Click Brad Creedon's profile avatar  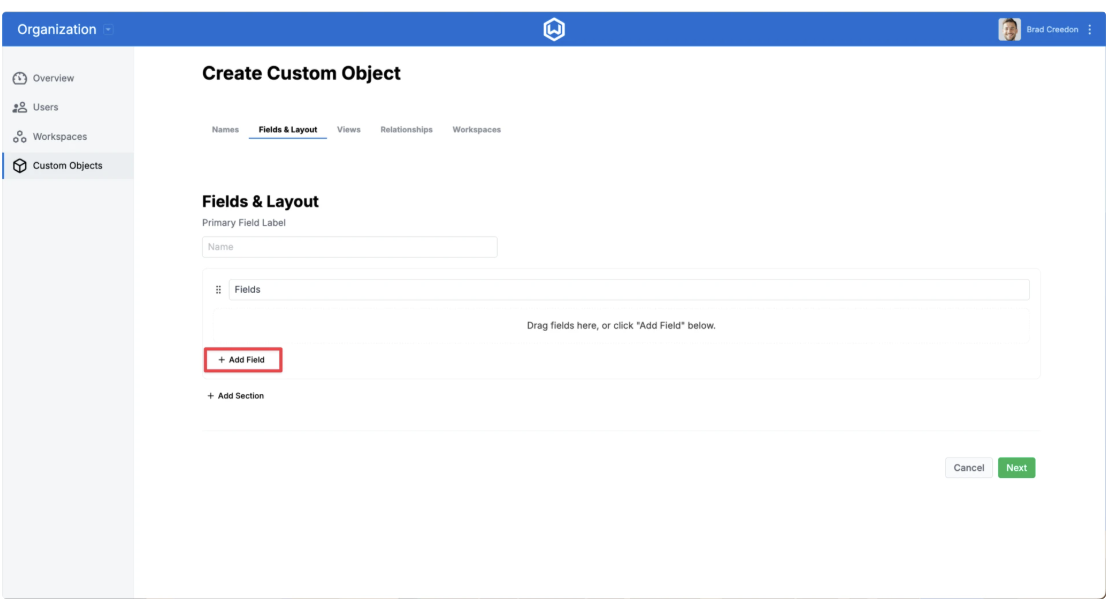[x=1009, y=30]
